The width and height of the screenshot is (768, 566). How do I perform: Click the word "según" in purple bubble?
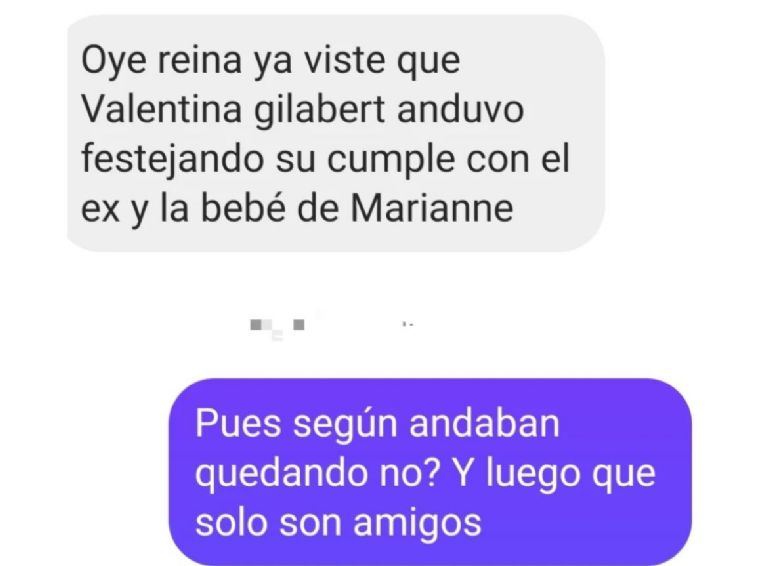click(x=345, y=425)
